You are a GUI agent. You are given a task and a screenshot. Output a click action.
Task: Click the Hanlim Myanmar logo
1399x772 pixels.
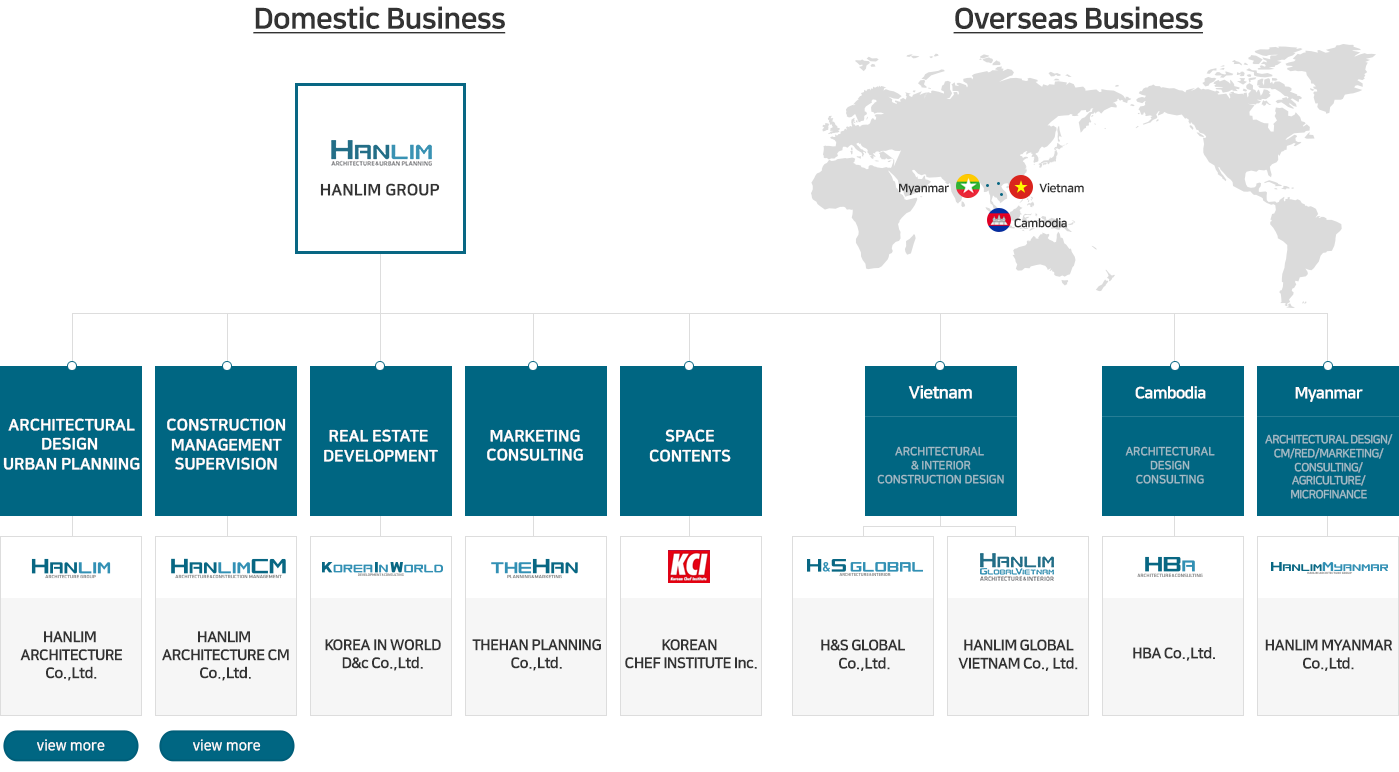point(1329,567)
